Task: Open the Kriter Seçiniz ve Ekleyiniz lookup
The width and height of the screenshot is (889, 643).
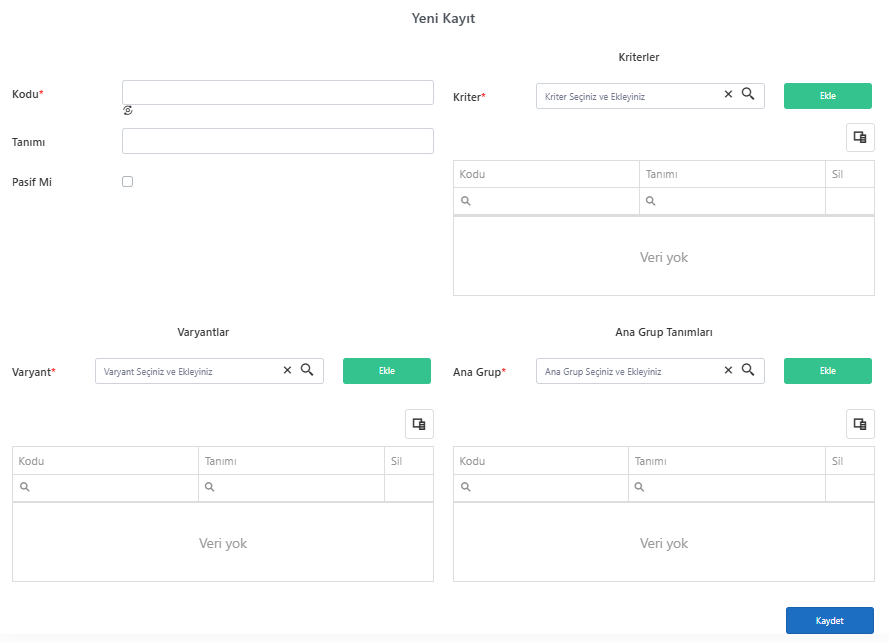Action: [628, 96]
